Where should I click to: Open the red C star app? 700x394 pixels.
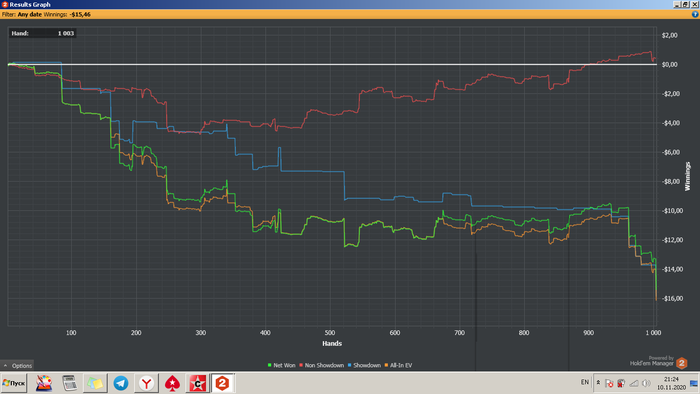click(x=198, y=383)
